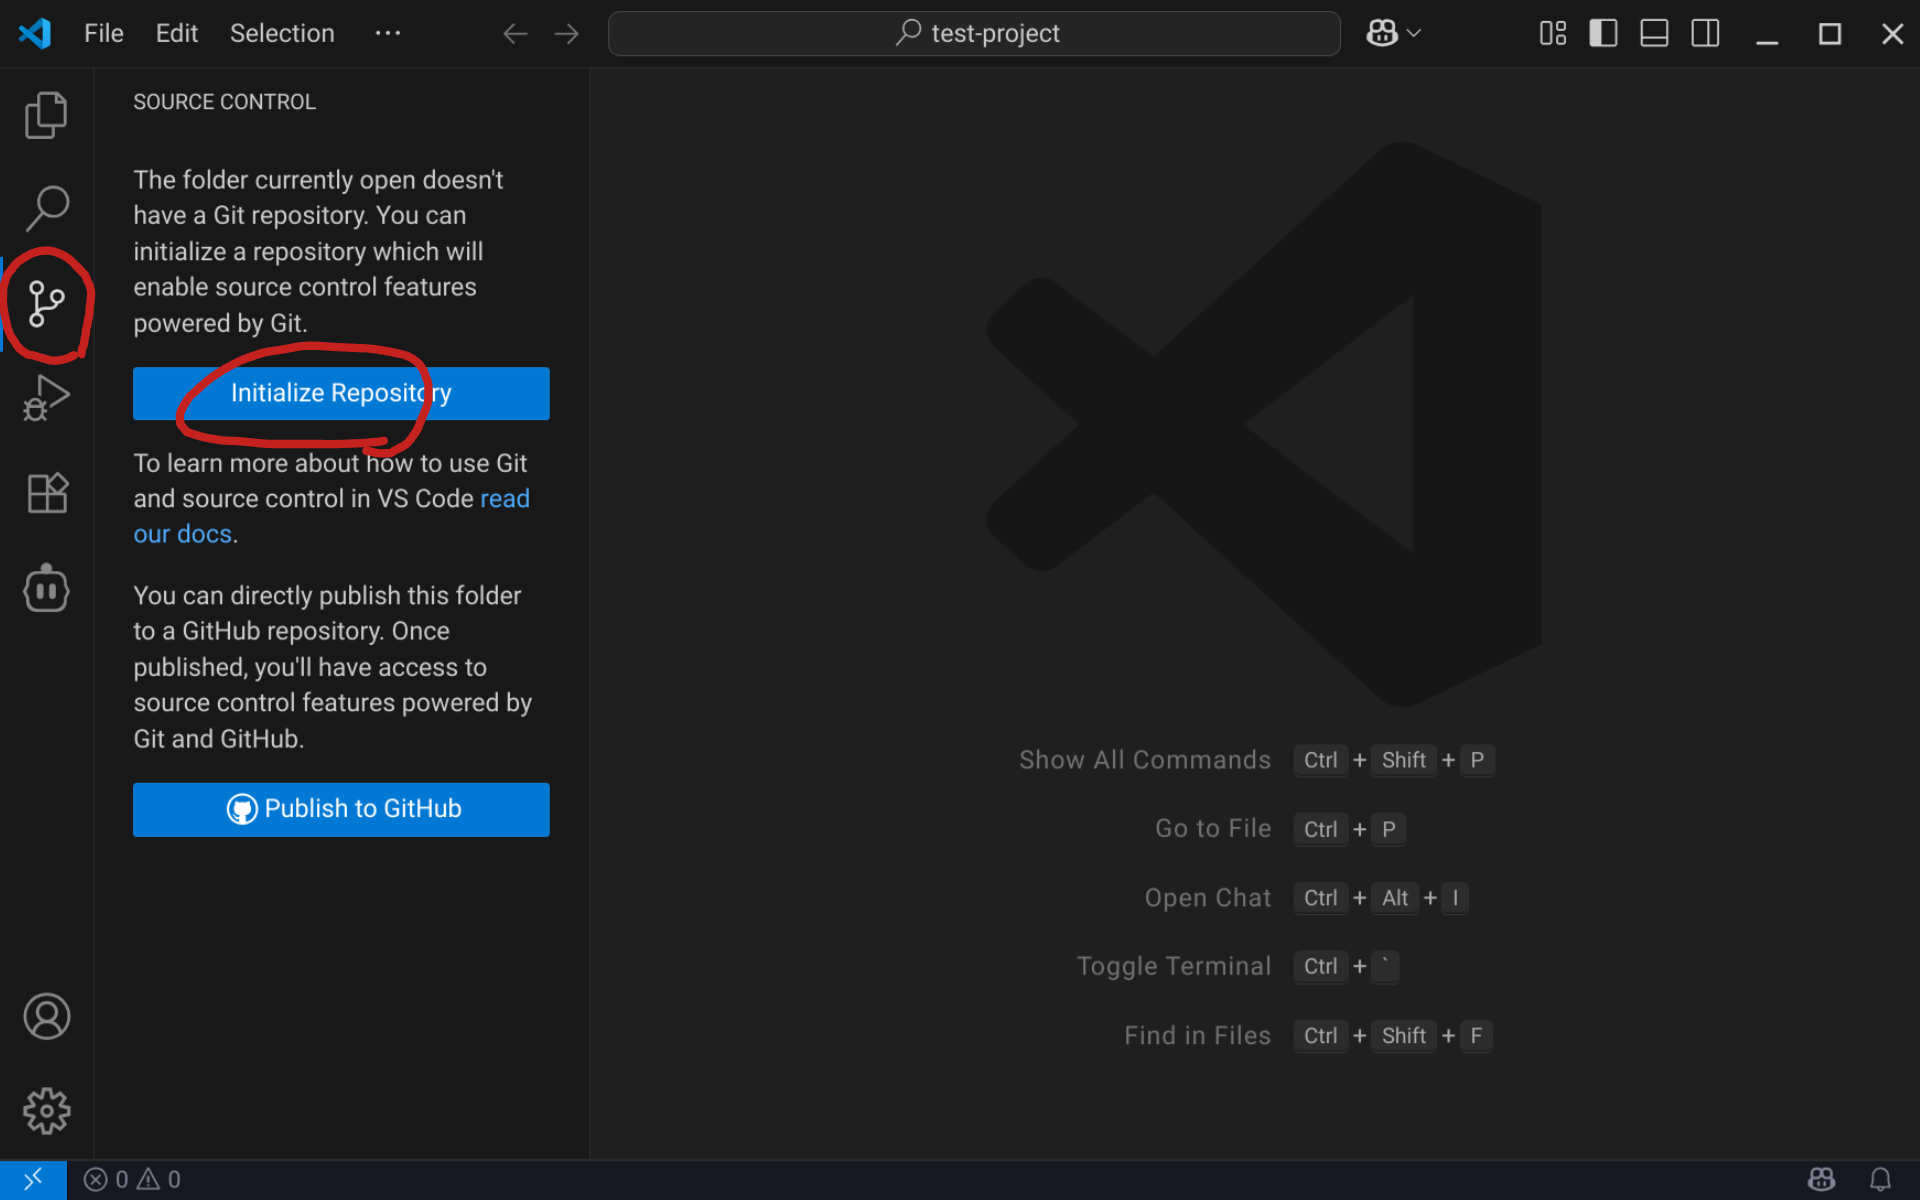Open the Explorer view in activity bar

click(x=46, y=115)
